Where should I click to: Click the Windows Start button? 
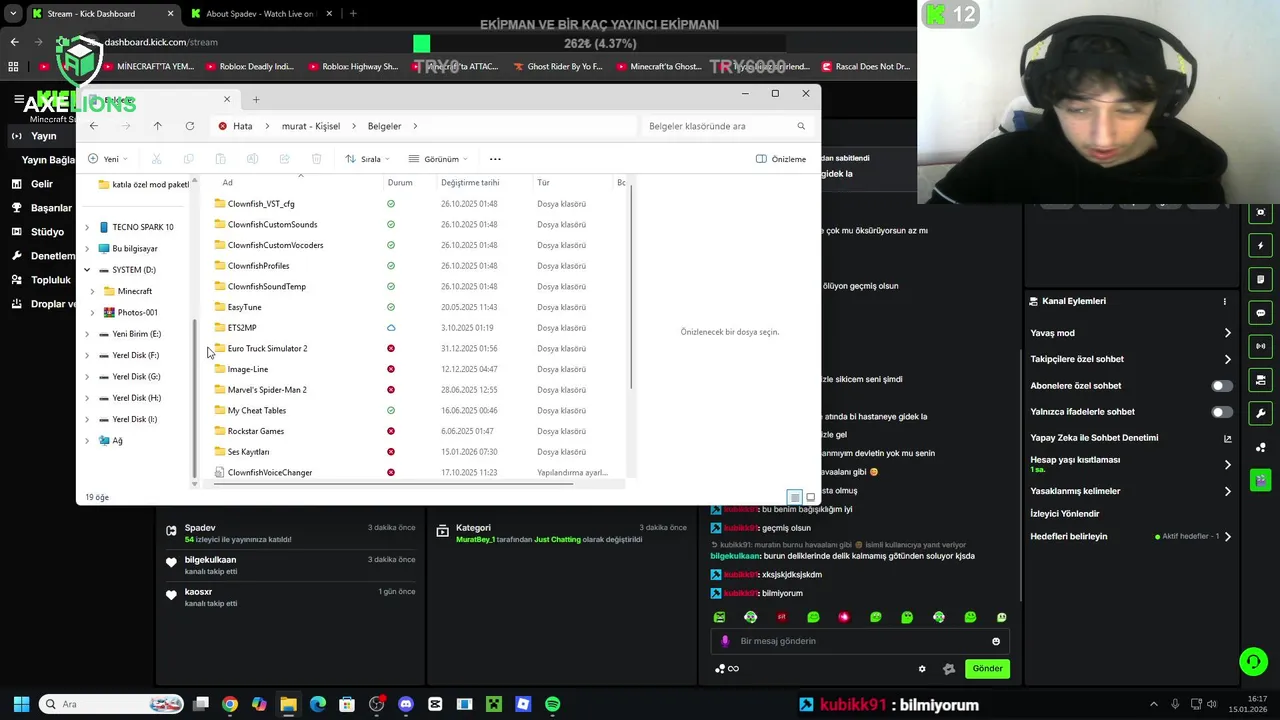(21, 704)
